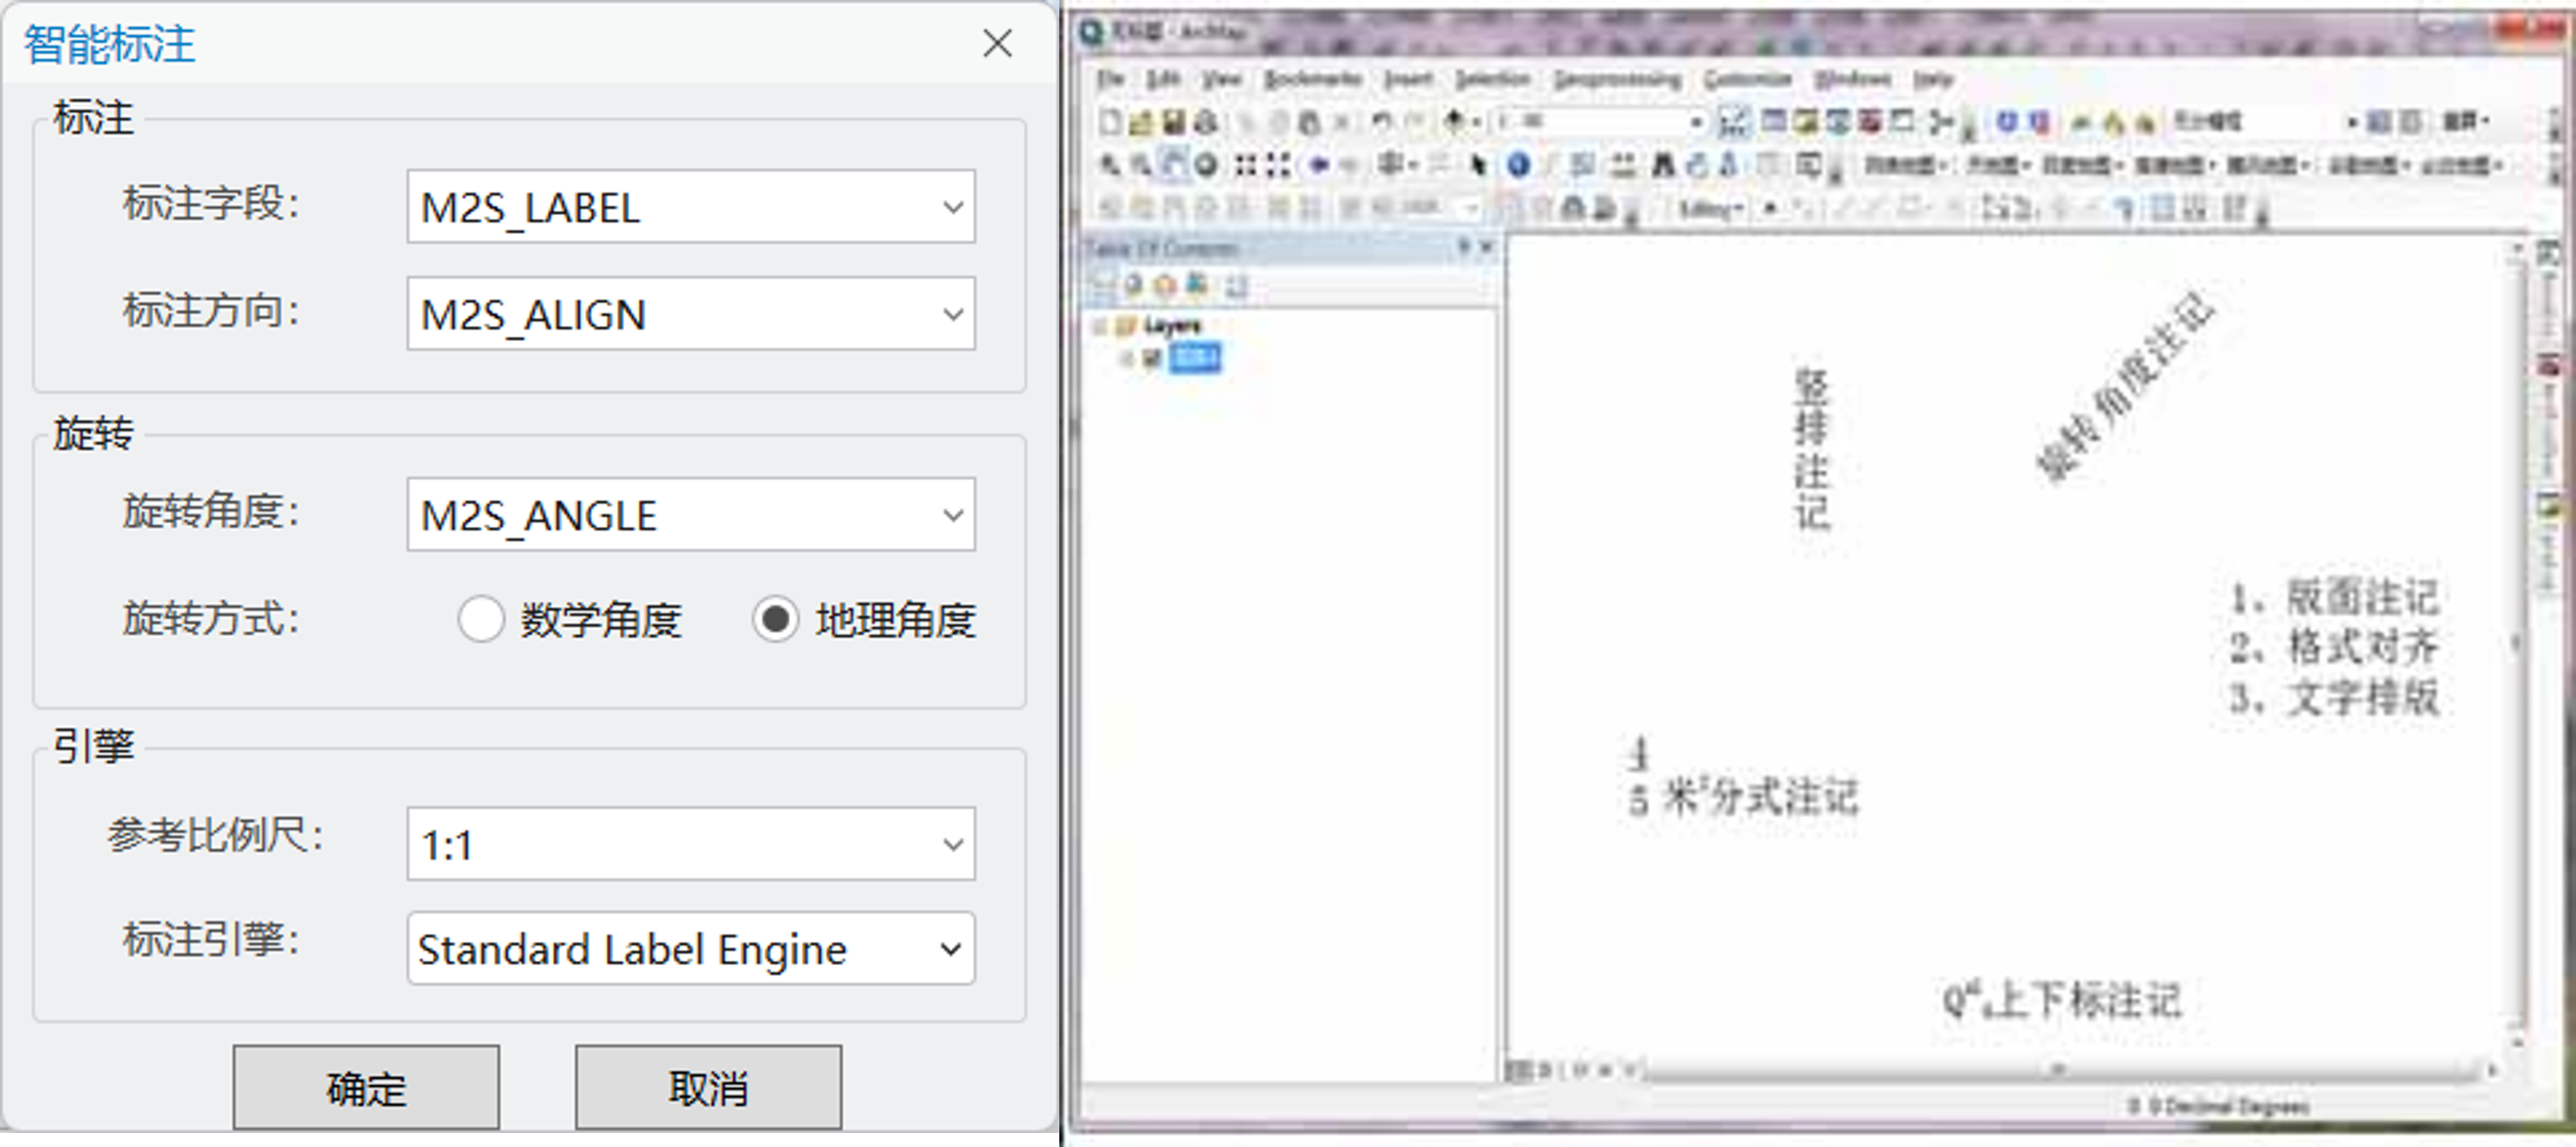The height and width of the screenshot is (1147, 2576).
Task: Open the Customize menu in ArcMap
Action: 1748,78
